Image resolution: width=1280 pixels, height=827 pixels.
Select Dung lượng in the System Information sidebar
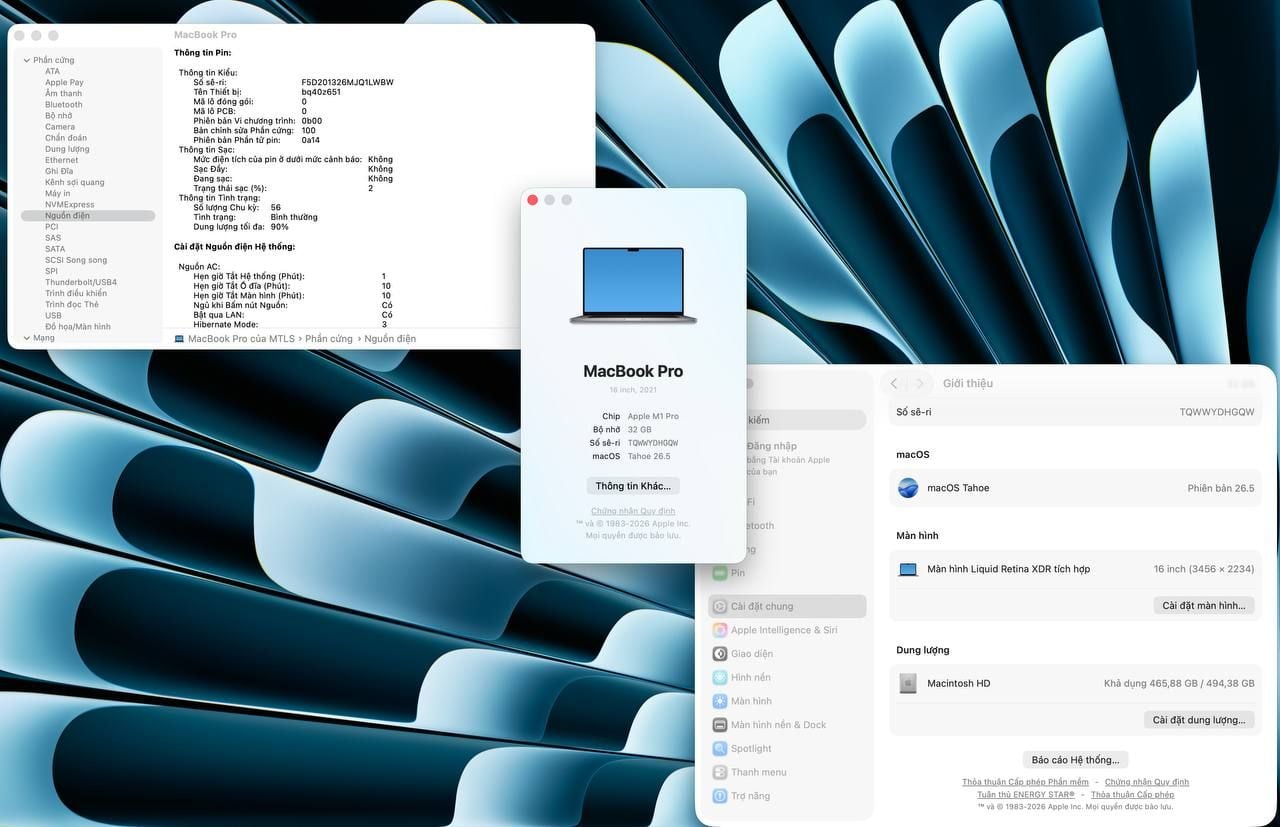click(67, 149)
